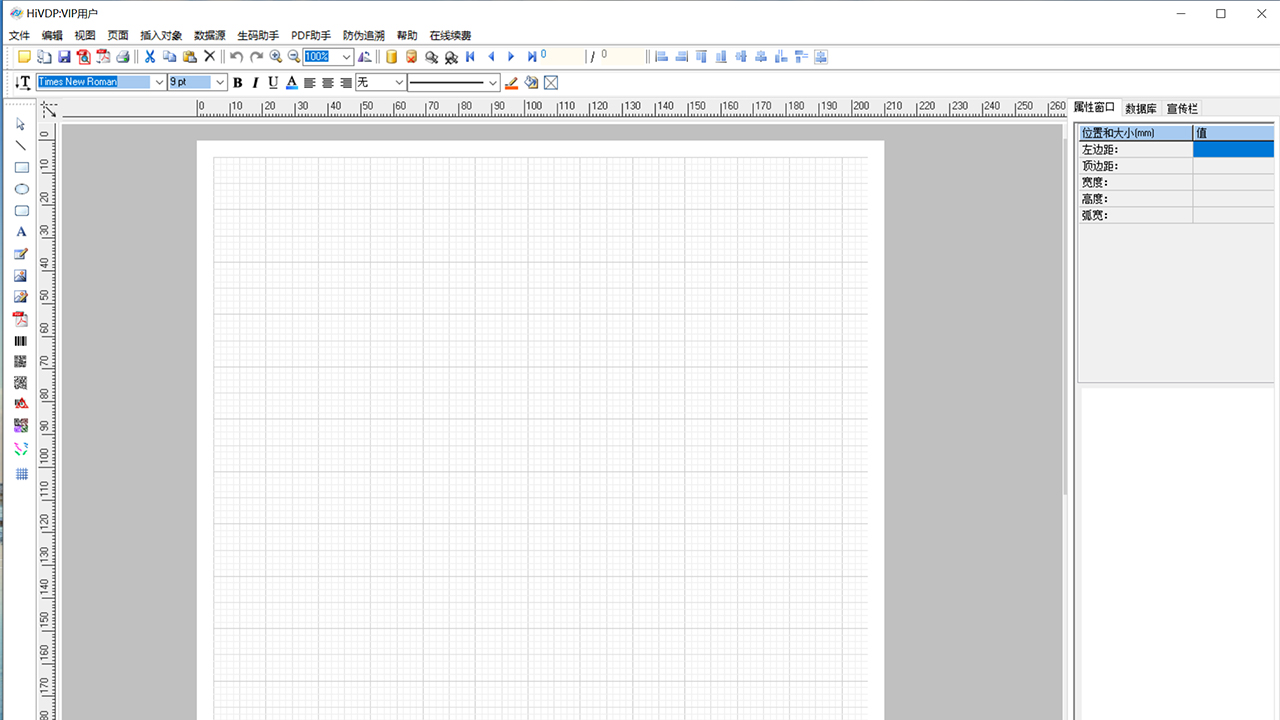The image size is (1280, 720).
Task: Zoom in with the magnifier plus icon
Action: tap(276, 57)
